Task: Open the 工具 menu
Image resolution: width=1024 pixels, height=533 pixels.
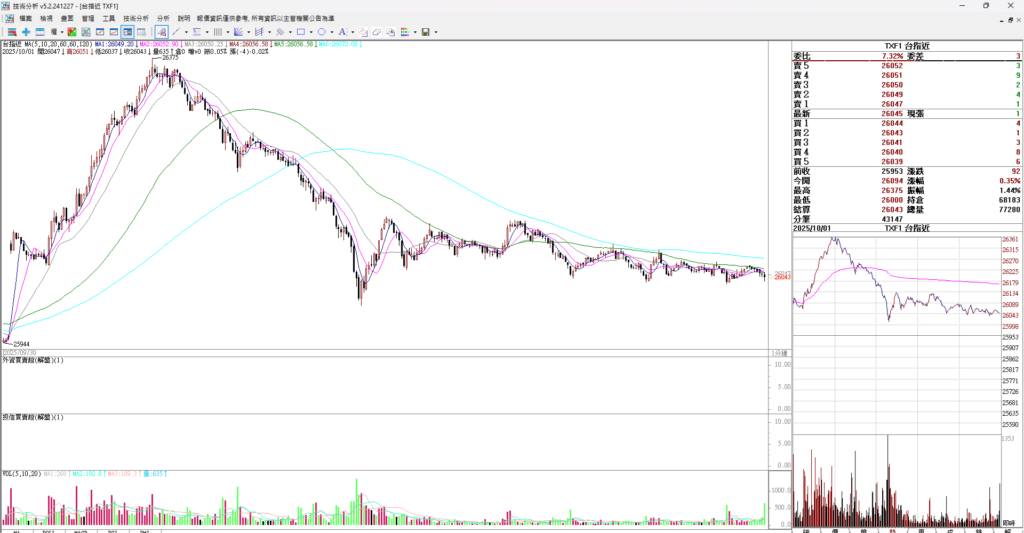Action: click(x=109, y=18)
